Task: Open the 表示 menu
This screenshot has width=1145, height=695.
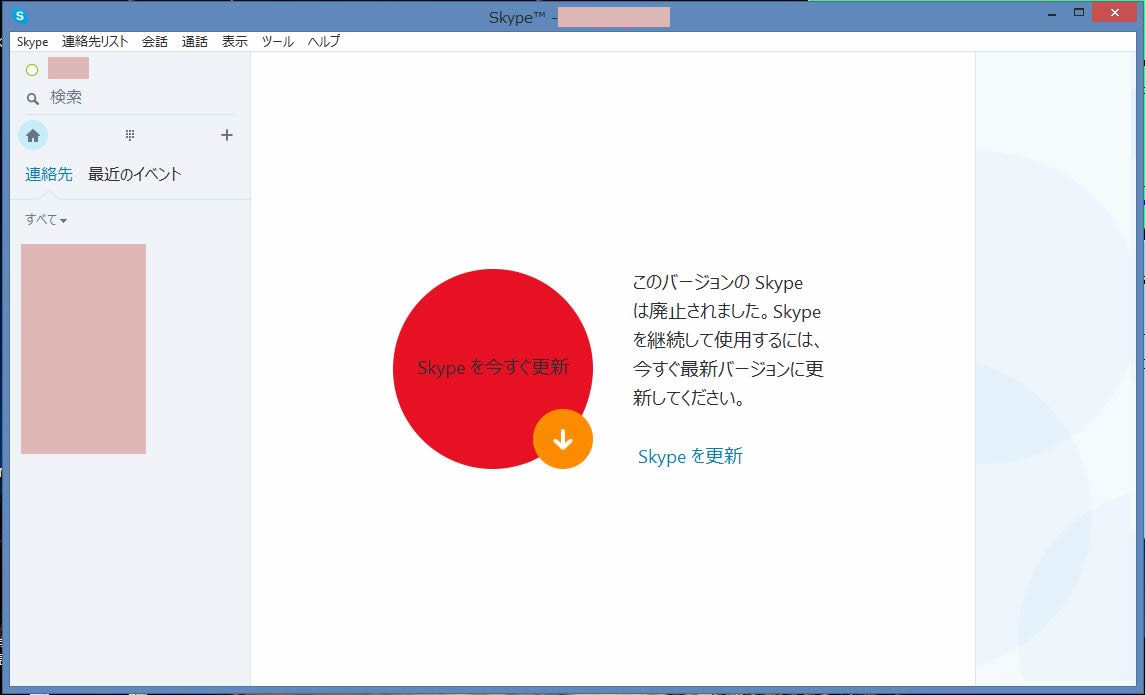Action: coord(235,42)
